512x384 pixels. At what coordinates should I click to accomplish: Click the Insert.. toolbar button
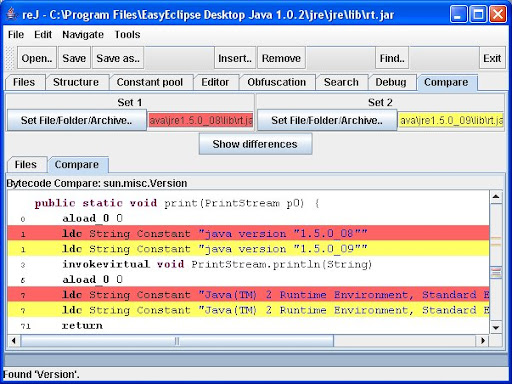click(235, 58)
